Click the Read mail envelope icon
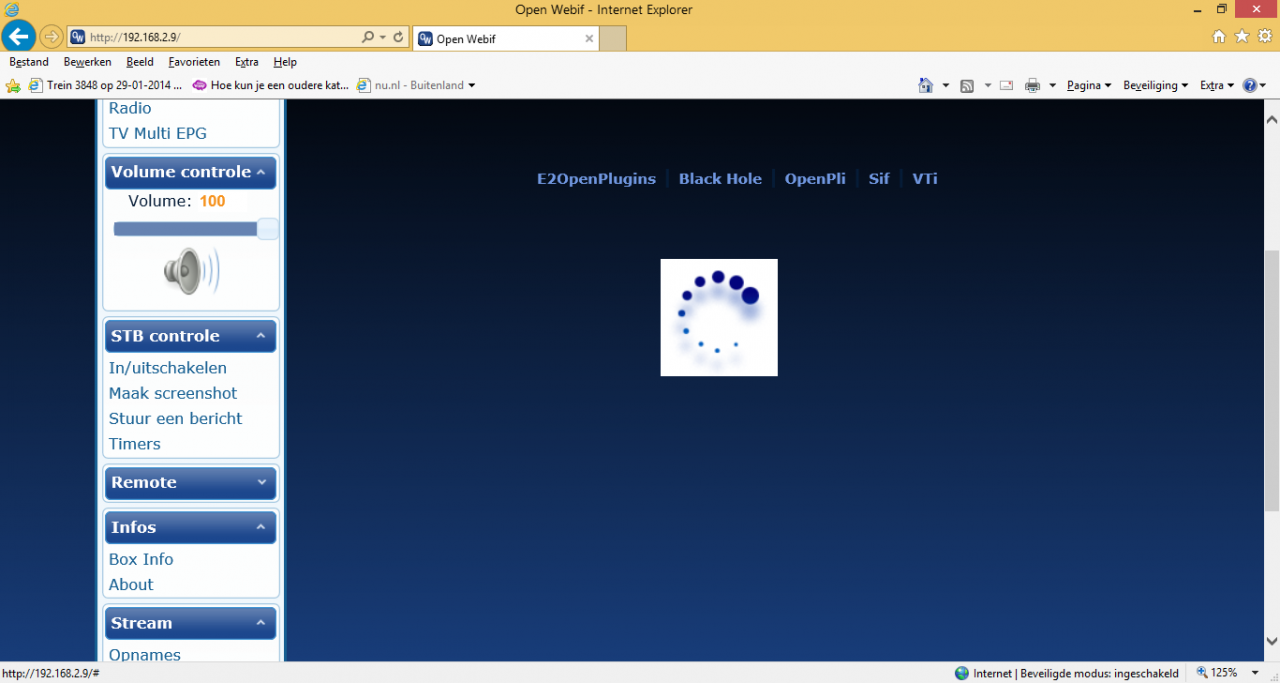The width and height of the screenshot is (1280, 683). [x=1006, y=86]
